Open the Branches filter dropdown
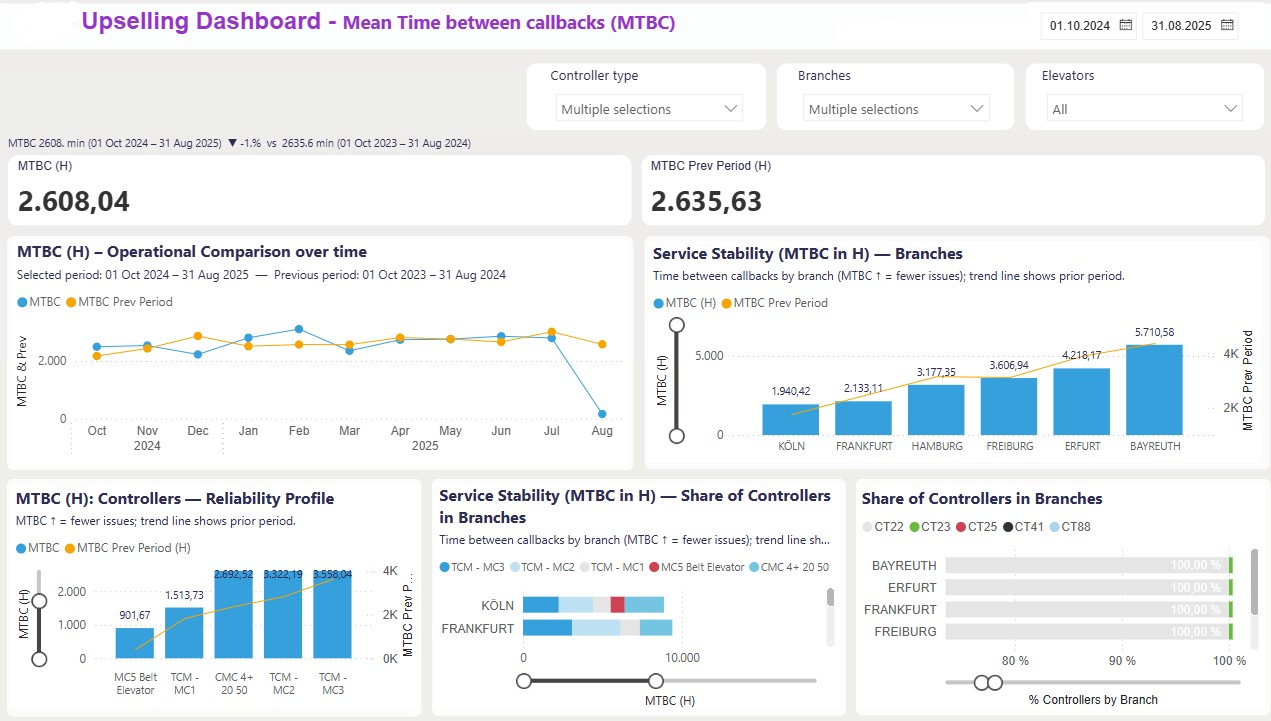The height and width of the screenshot is (721, 1271). (896, 109)
